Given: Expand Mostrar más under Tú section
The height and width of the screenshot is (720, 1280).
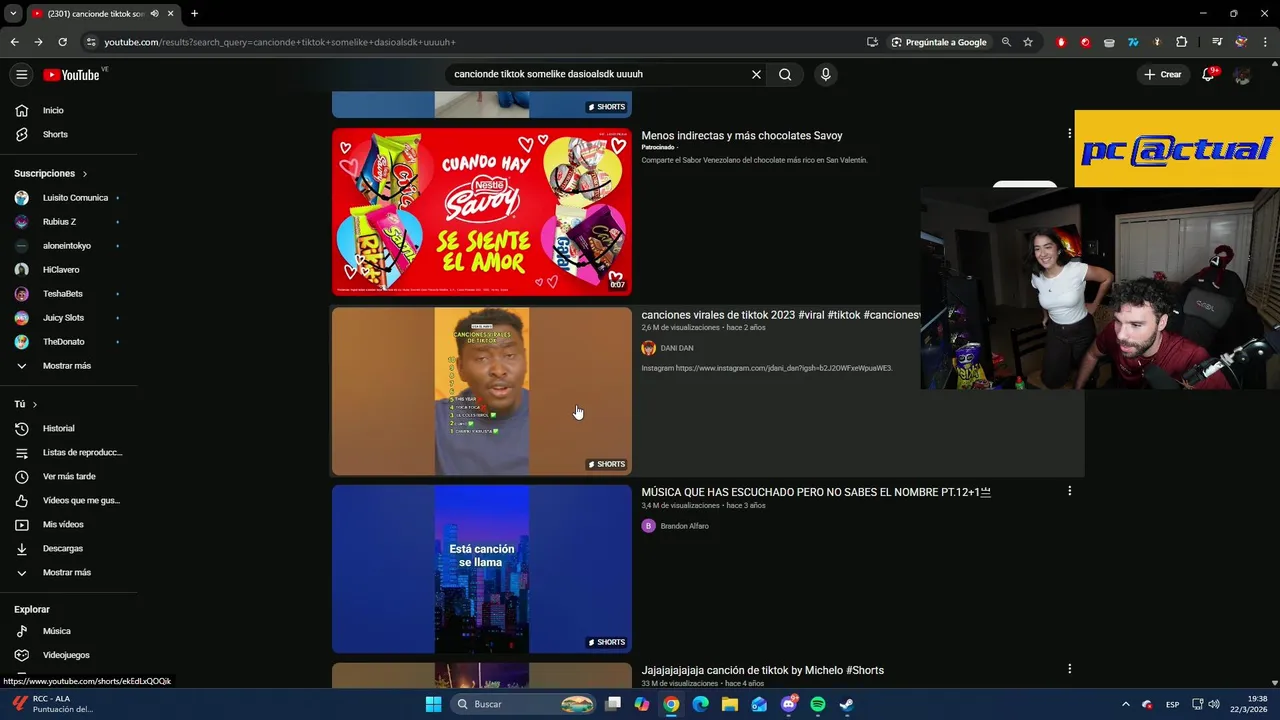Looking at the screenshot, I should [69, 572].
